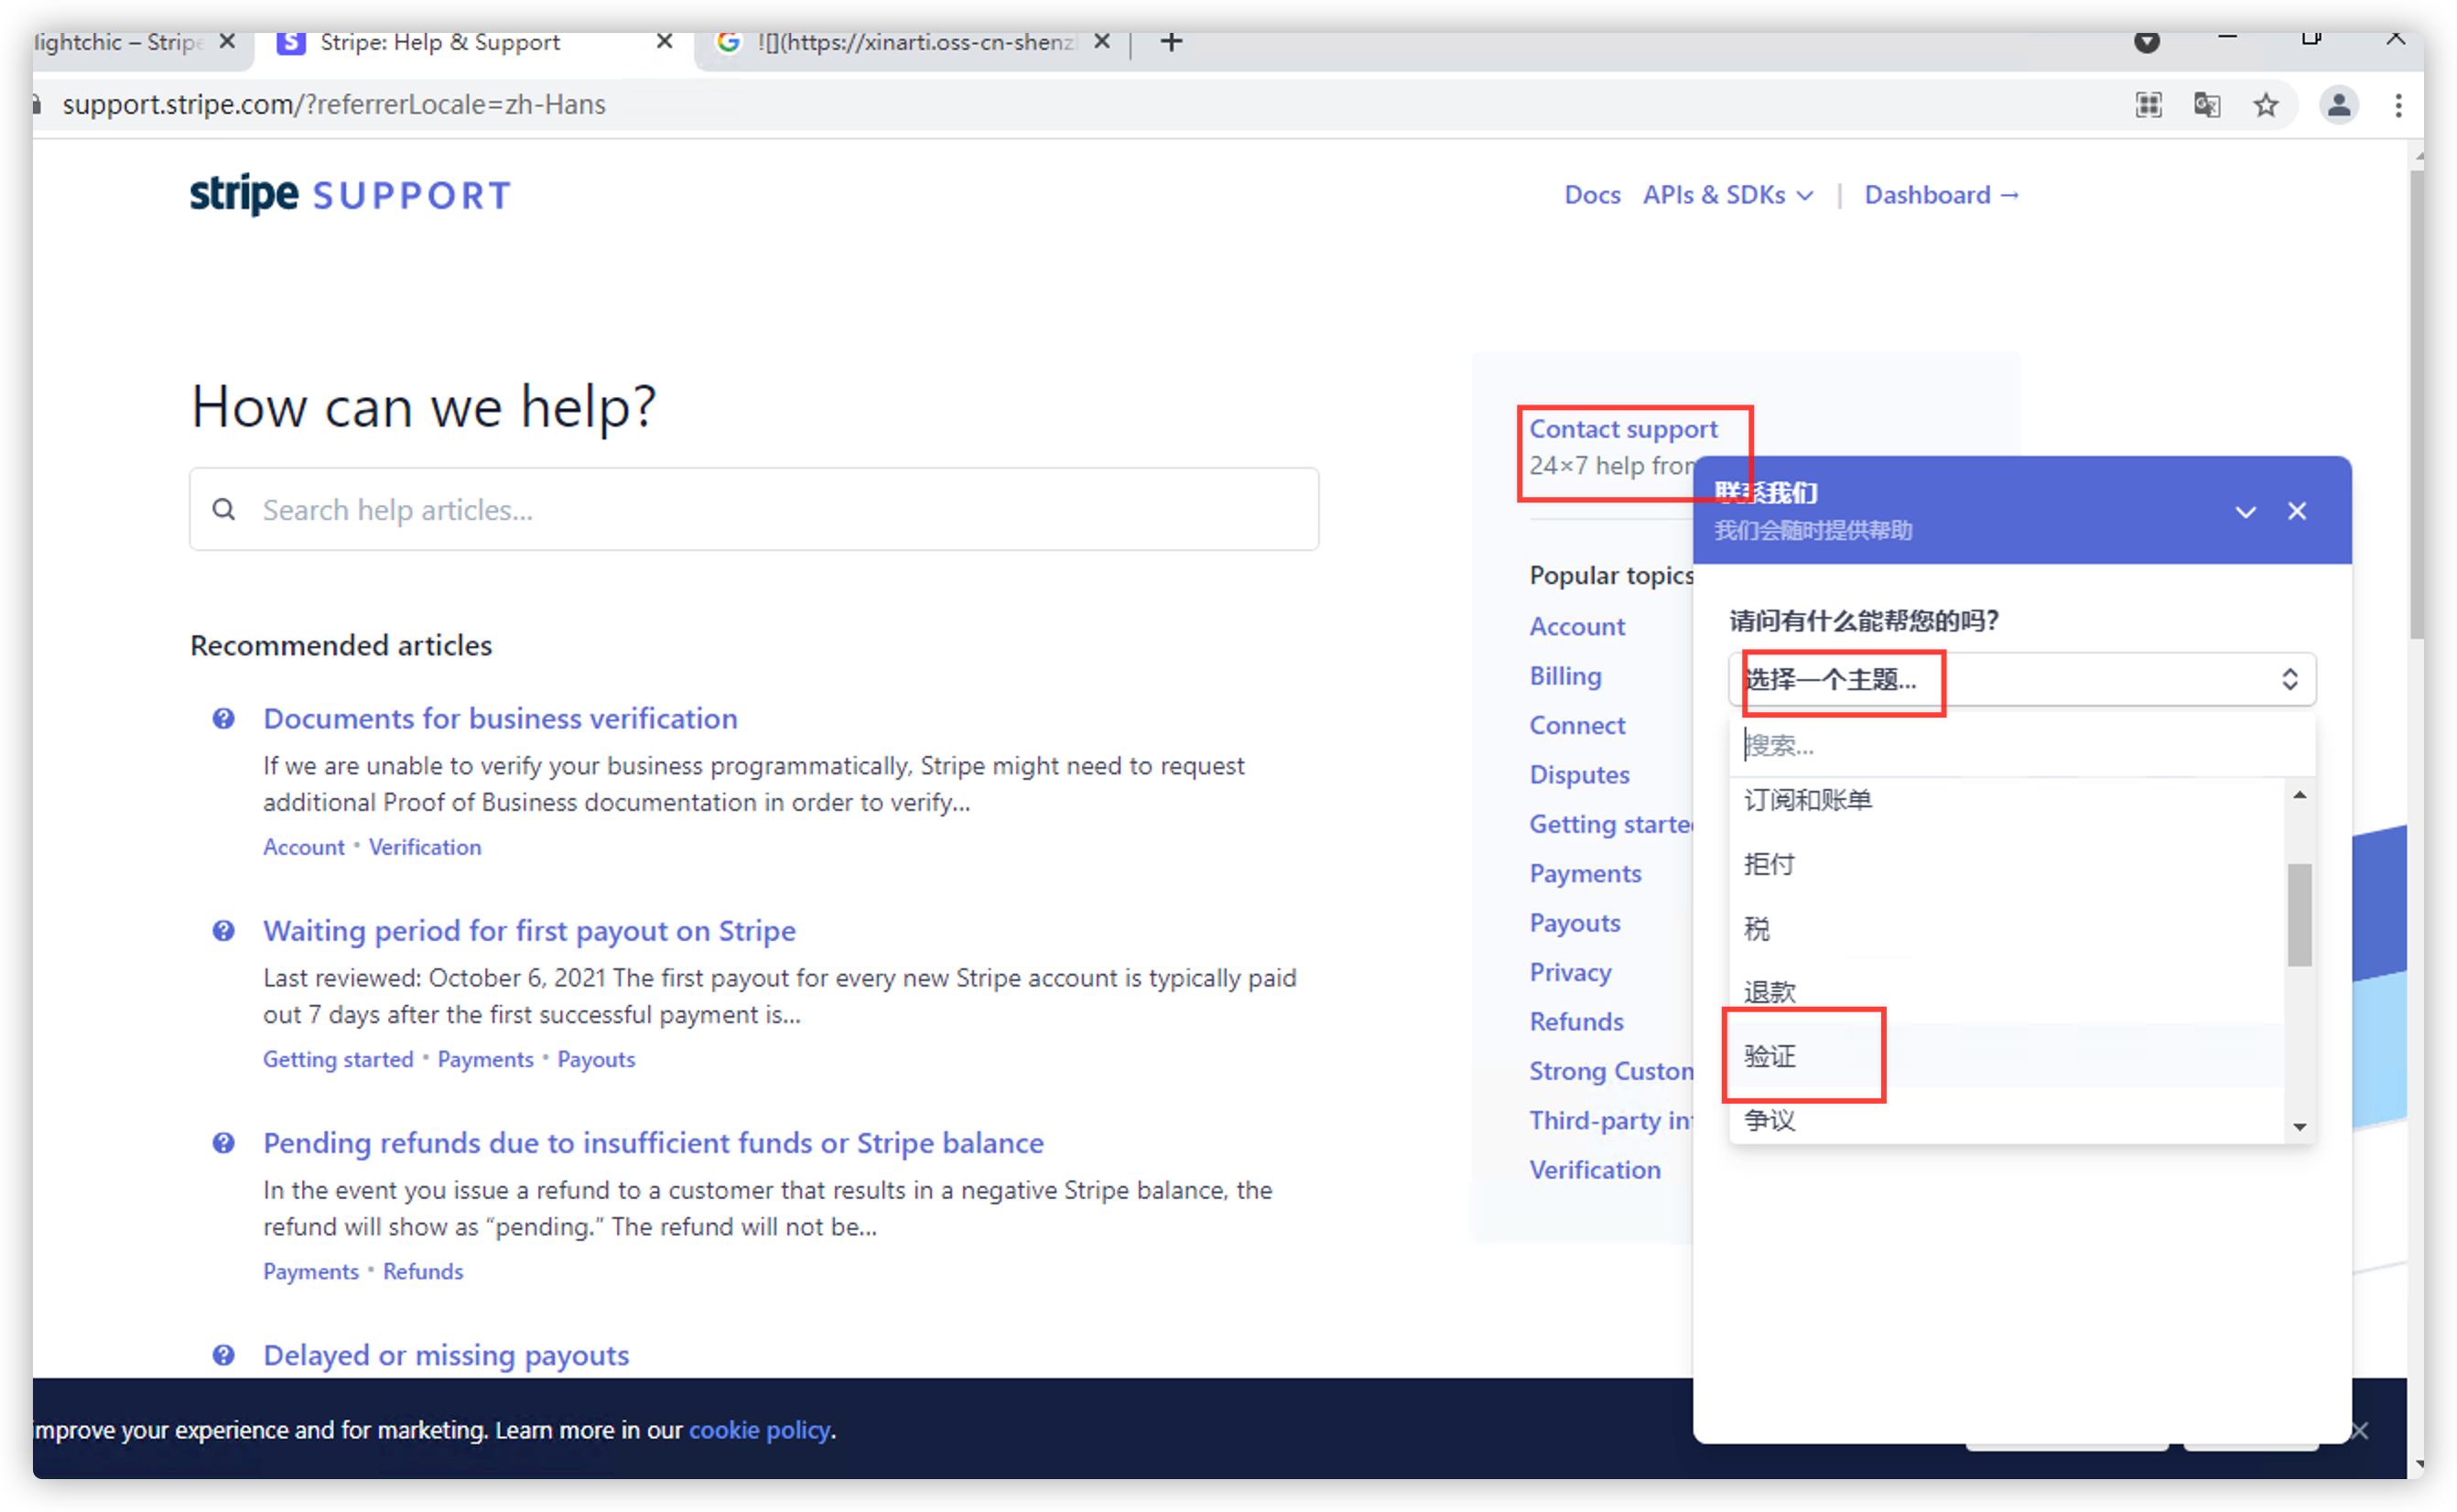Click the Payouts tag under waiting period article

pyautogui.click(x=596, y=1059)
